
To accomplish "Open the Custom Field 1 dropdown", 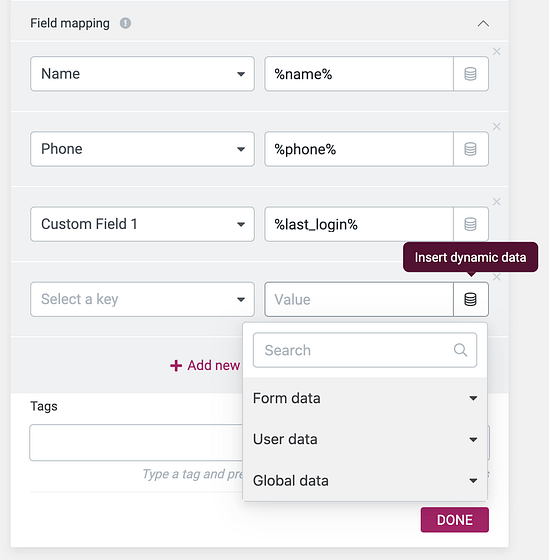I will (142, 224).
